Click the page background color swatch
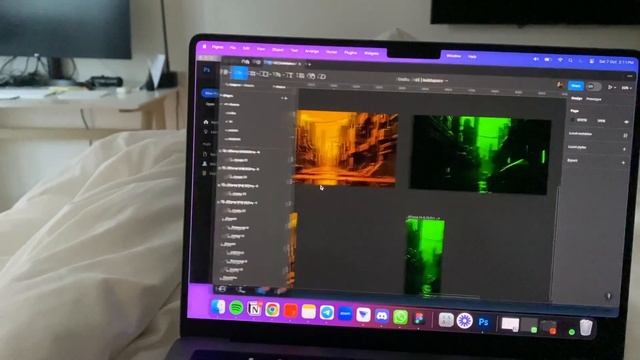Image resolution: width=640 pixels, height=360 pixels. (x=573, y=120)
